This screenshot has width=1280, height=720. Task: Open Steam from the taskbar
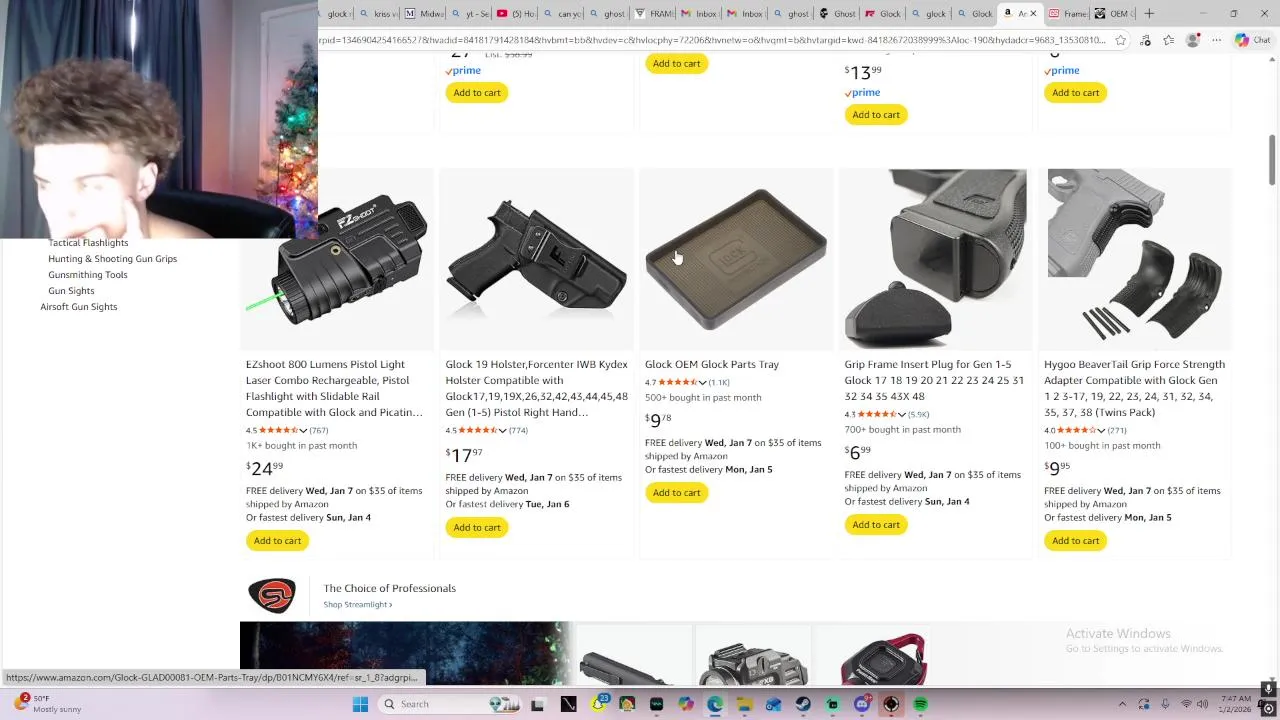(803, 704)
